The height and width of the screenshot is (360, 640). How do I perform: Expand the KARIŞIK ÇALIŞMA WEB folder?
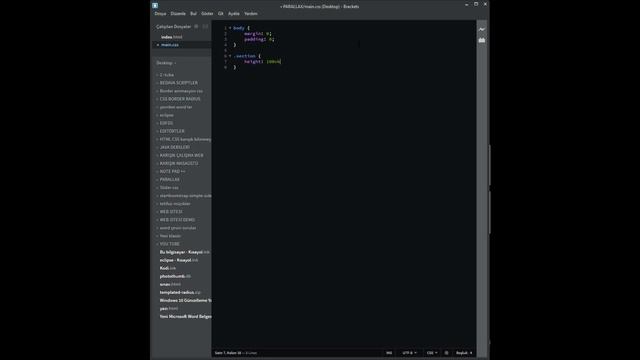point(181,156)
